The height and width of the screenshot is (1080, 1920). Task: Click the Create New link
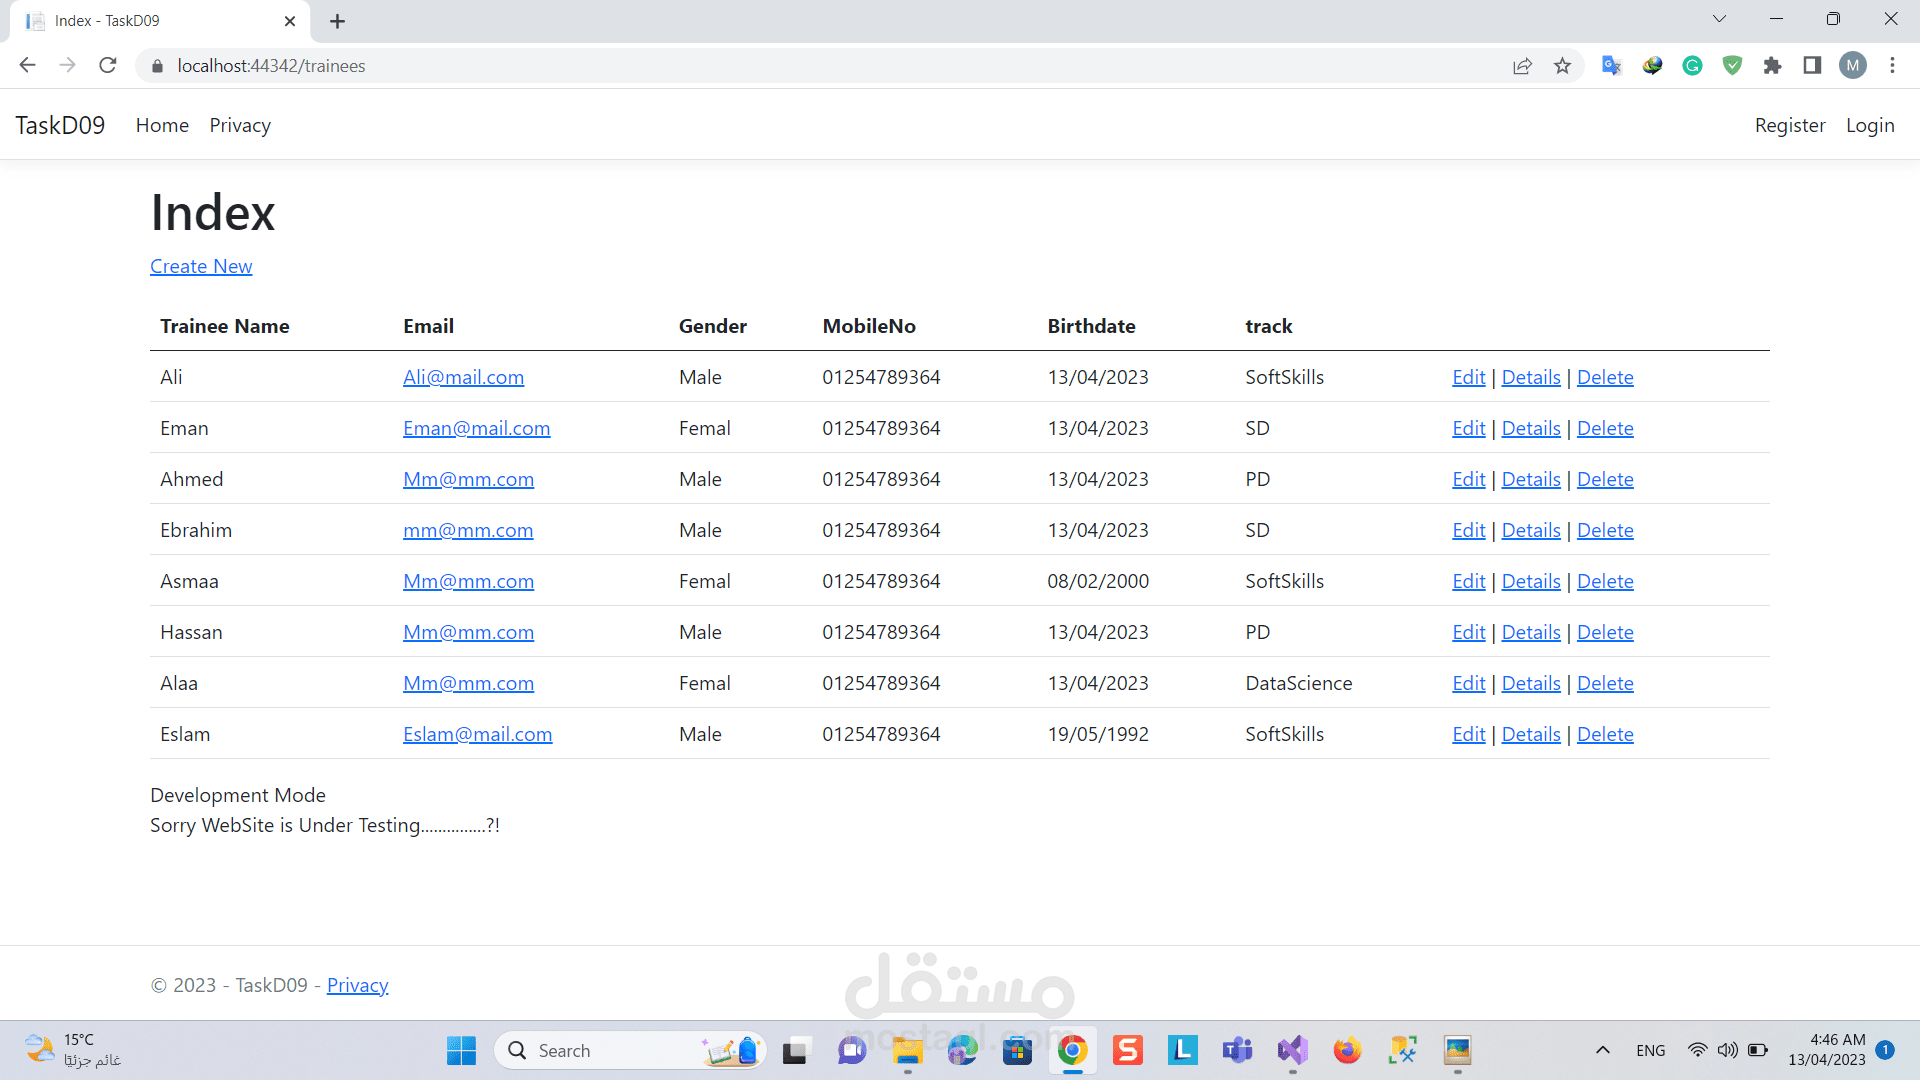point(200,266)
